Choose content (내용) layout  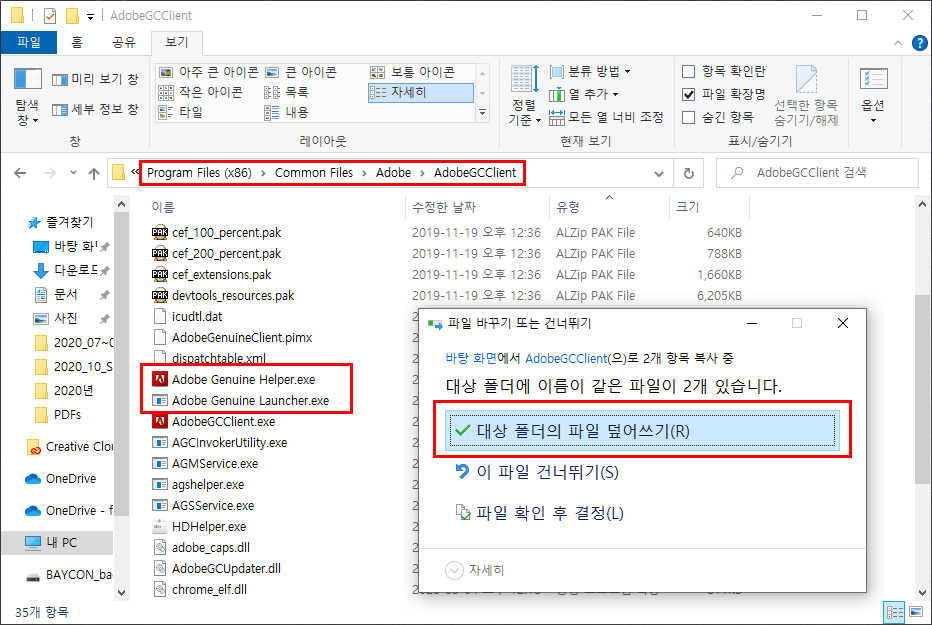(x=286, y=112)
